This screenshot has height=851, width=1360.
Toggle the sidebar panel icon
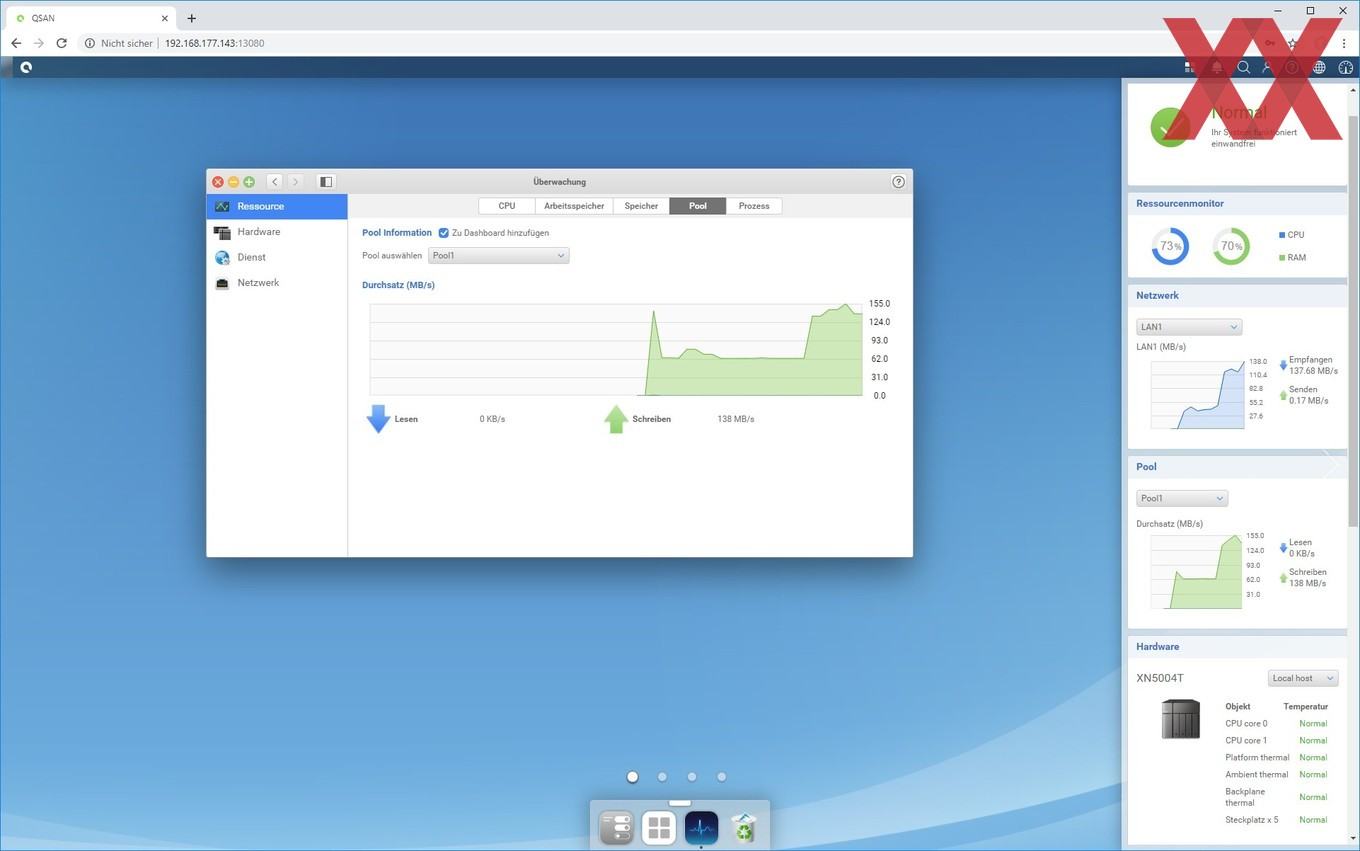326,181
